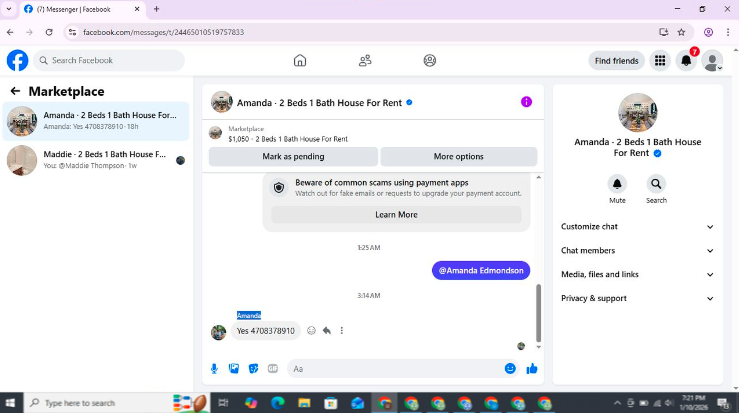Click the @Amanda Edmondson mention bubble
This screenshot has width=739, height=413.
(481, 270)
